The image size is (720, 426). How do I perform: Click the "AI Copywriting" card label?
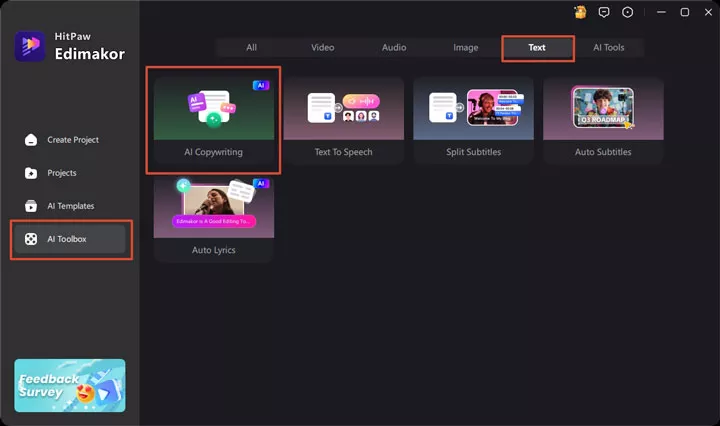point(214,152)
